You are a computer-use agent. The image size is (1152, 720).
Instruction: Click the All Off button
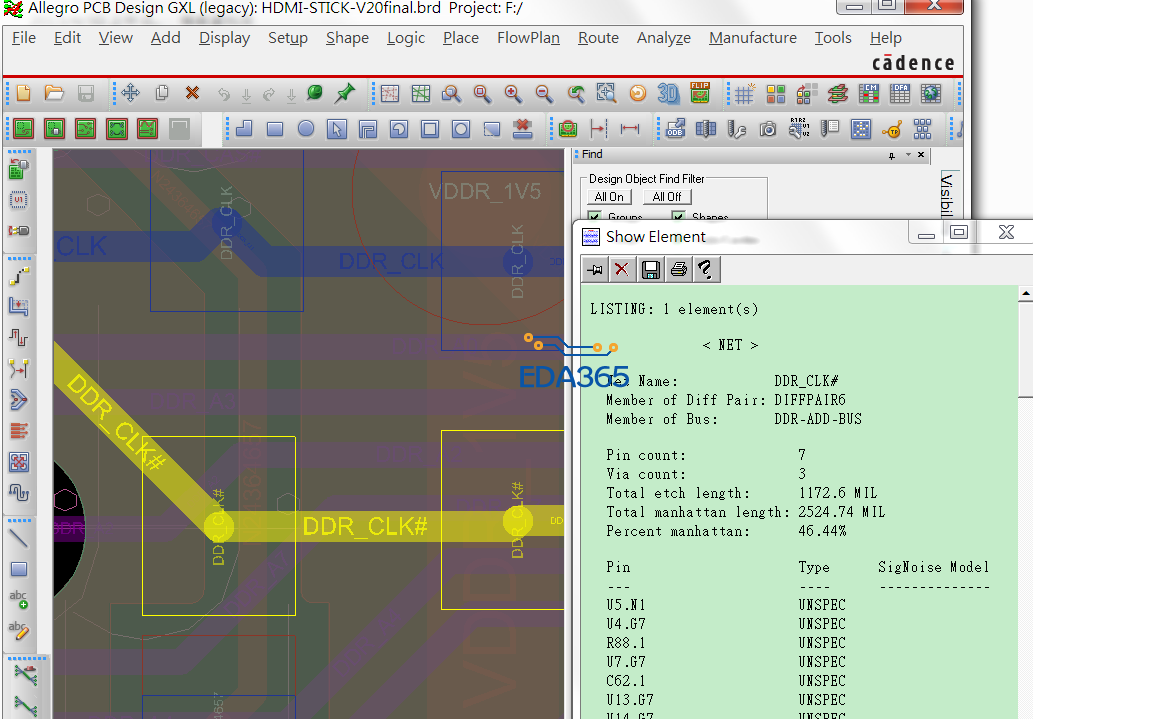pos(667,197)
